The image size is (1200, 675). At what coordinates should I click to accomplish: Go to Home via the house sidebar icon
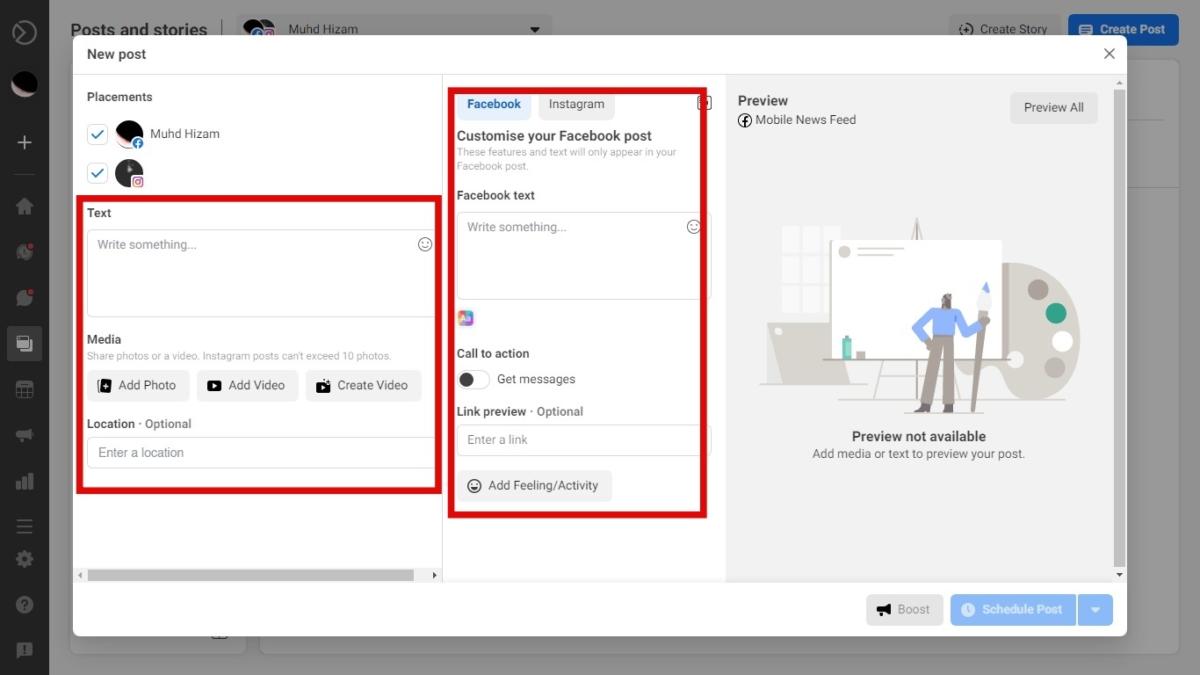click(x=24, y=206)
